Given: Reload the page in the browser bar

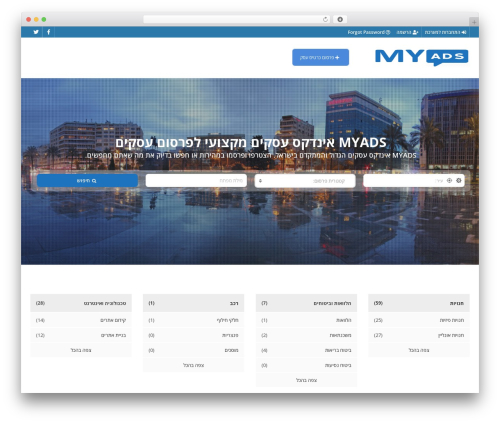Looking at the screenshot, I should point(325,19).
